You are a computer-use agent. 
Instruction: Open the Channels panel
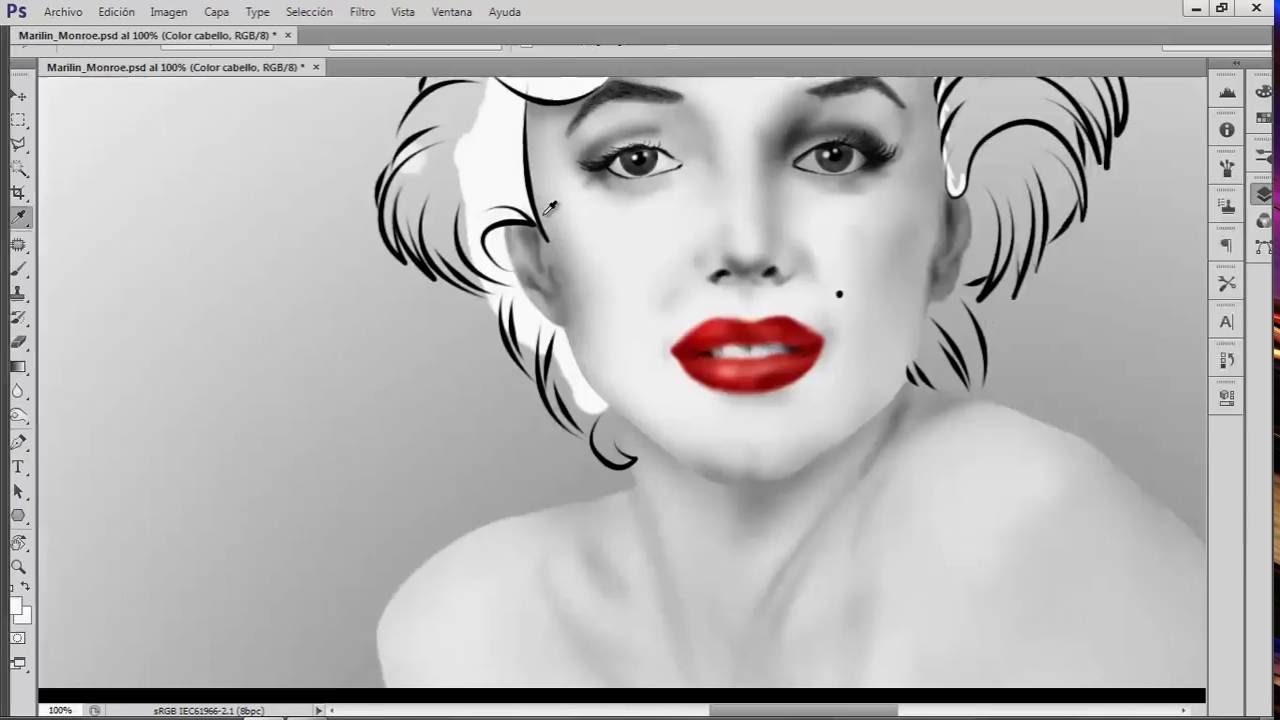click(1265, 220)
